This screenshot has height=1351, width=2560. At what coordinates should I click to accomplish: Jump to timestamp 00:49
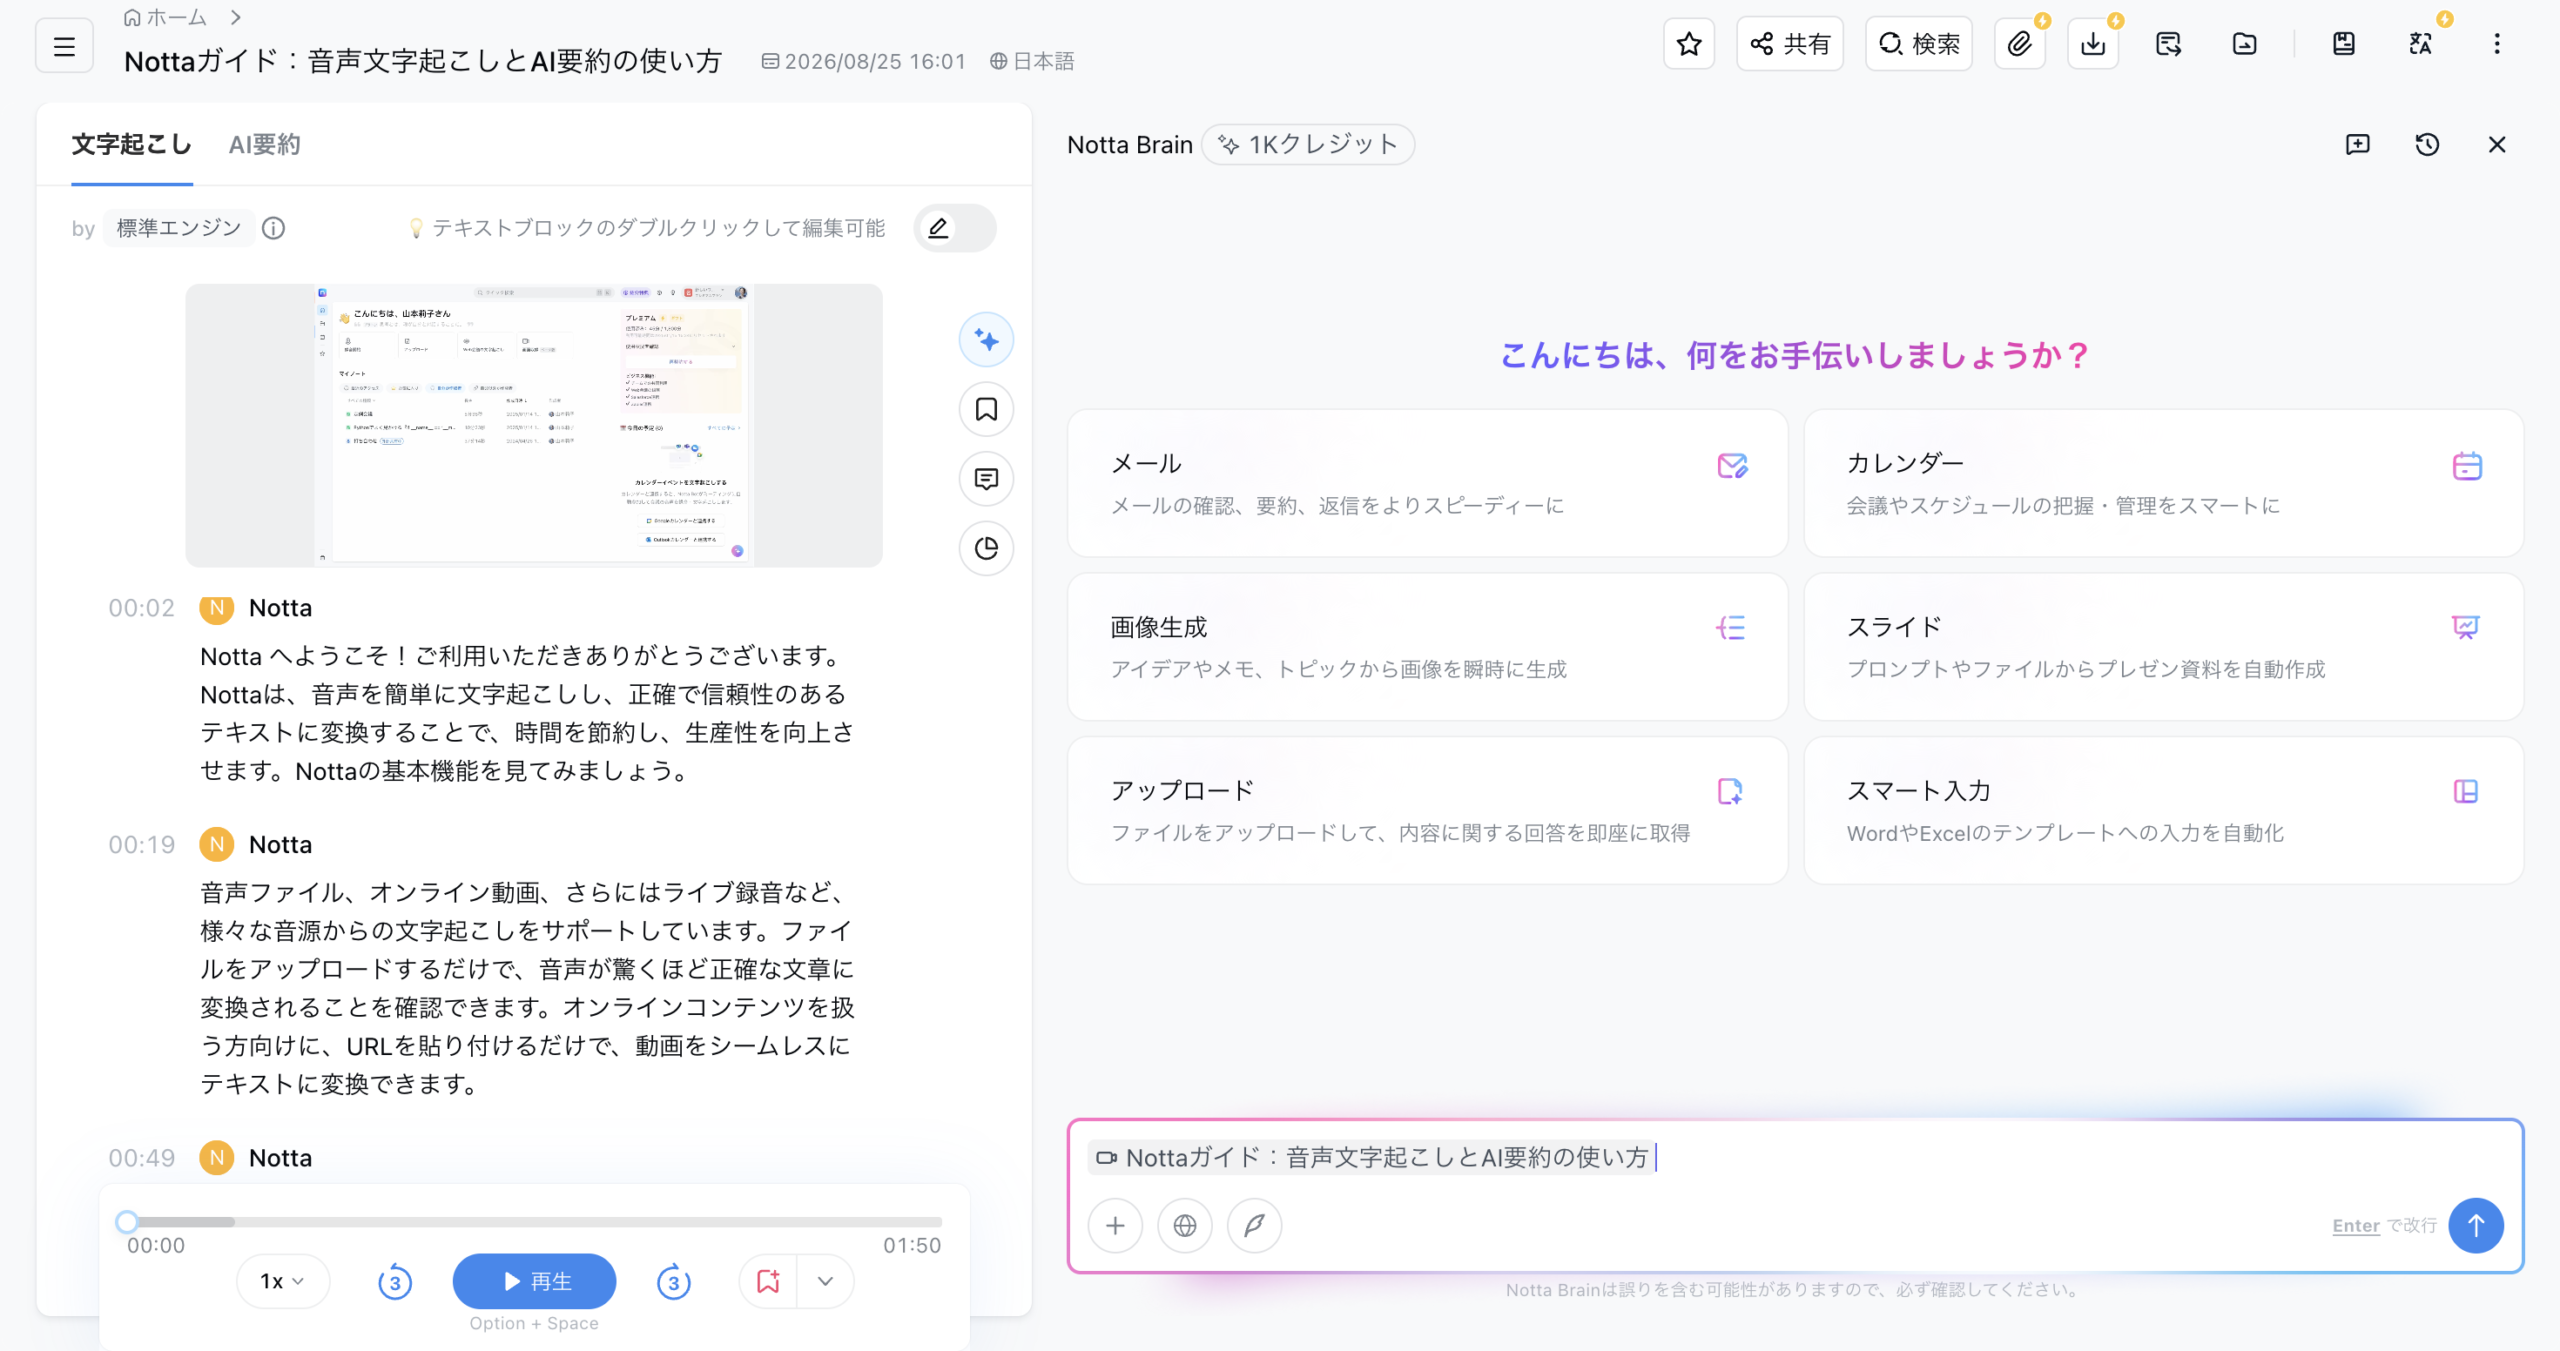(141, 1158)
